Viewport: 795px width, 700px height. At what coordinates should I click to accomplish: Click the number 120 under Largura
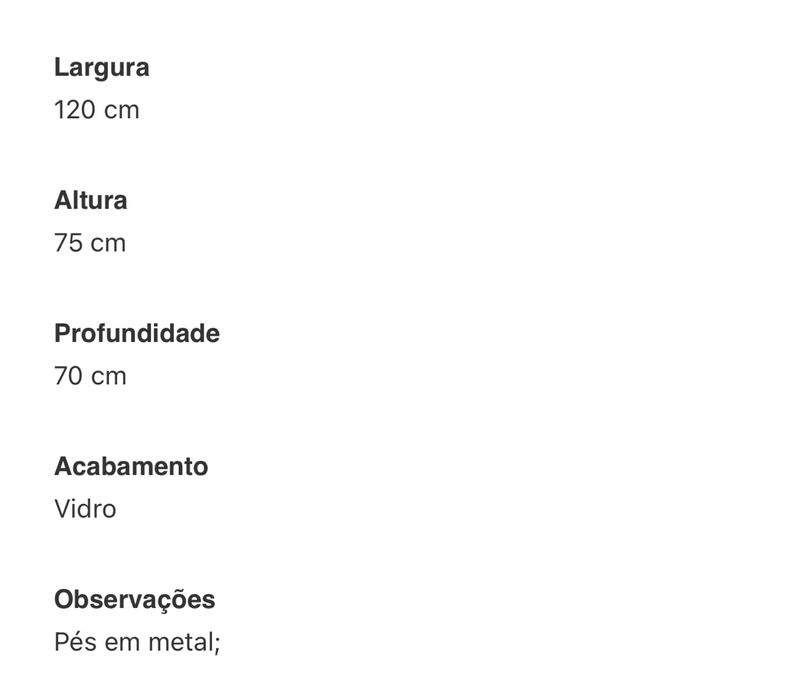click(x=74, y=110)
